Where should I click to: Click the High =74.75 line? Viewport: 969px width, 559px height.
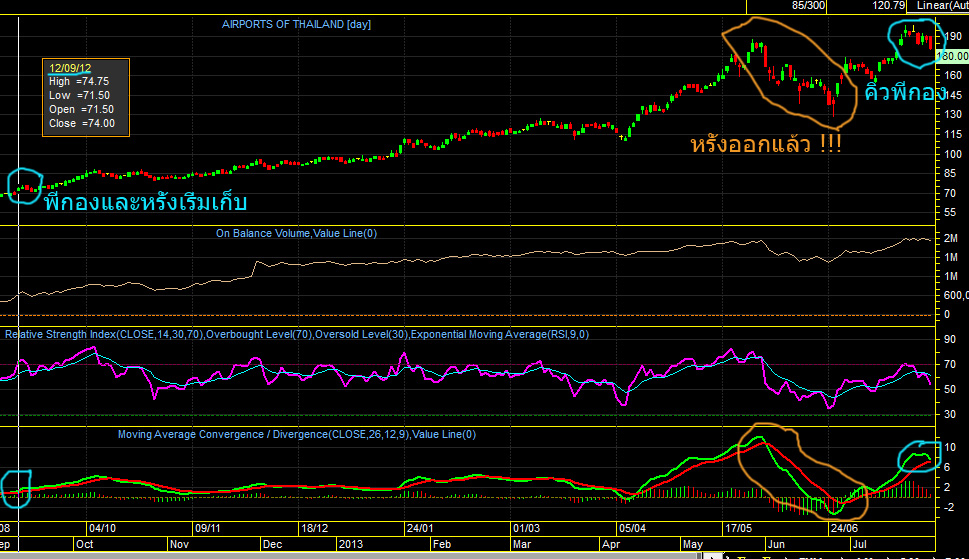79,82
